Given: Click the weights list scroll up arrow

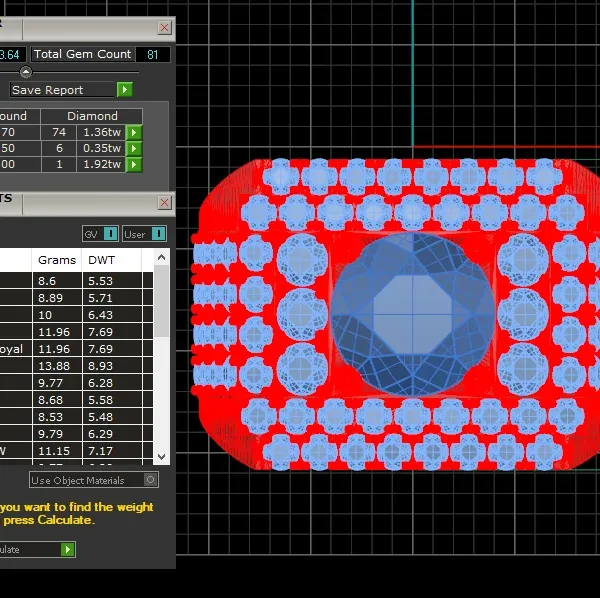Looking at the screenshot, I should click(x=161, y=257).
